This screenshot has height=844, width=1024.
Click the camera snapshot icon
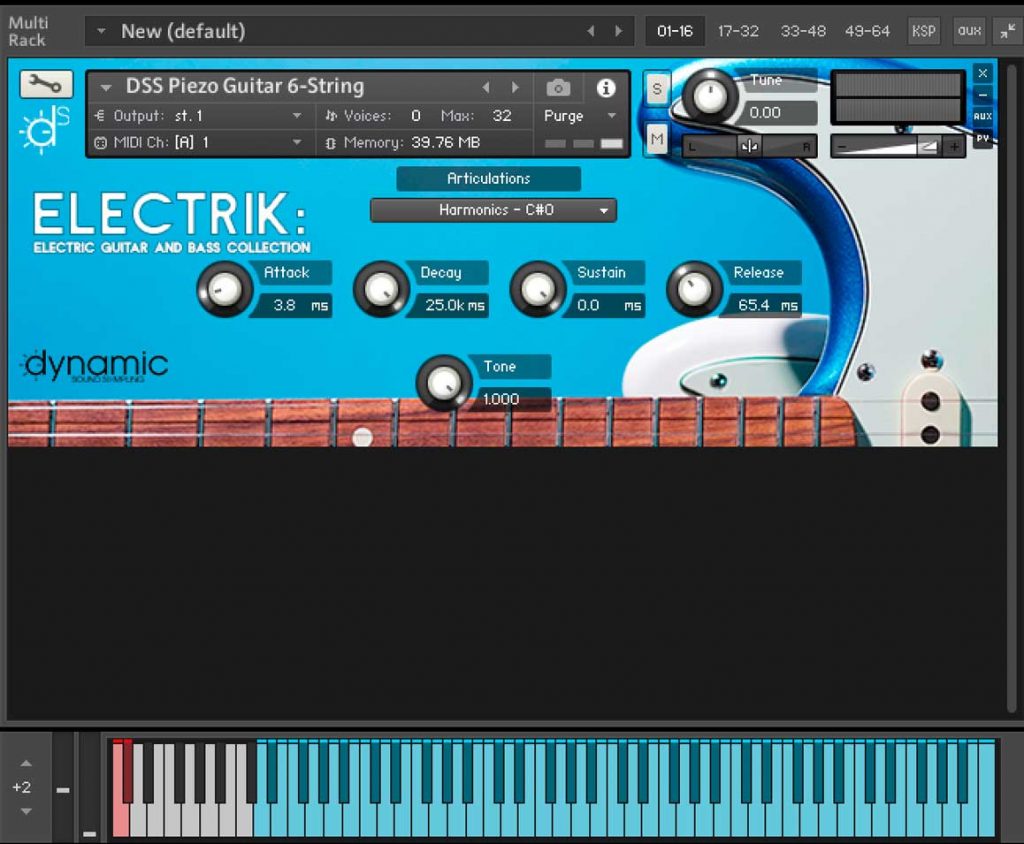558,88
